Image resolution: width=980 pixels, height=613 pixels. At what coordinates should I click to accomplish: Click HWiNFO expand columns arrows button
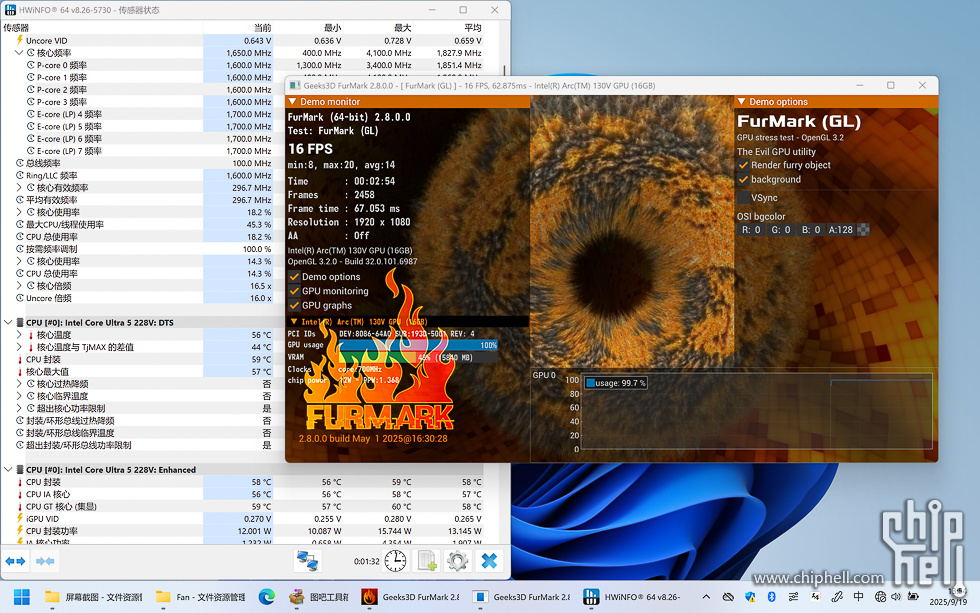tap(15, 561)
